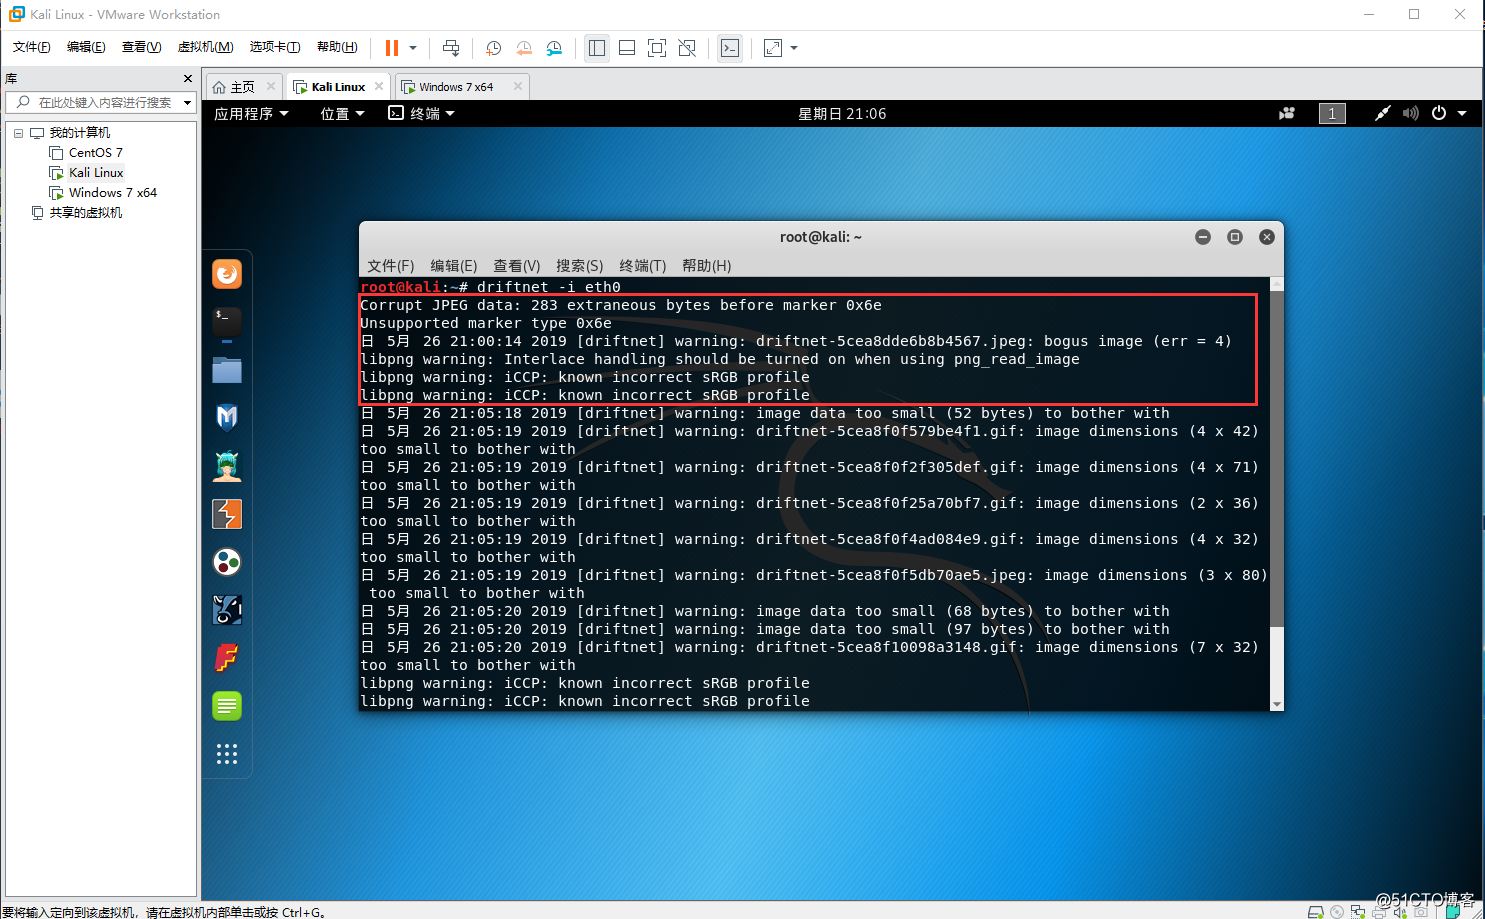
Task: Pause the virtual machine with the orange button
Action: pos(392,48)
